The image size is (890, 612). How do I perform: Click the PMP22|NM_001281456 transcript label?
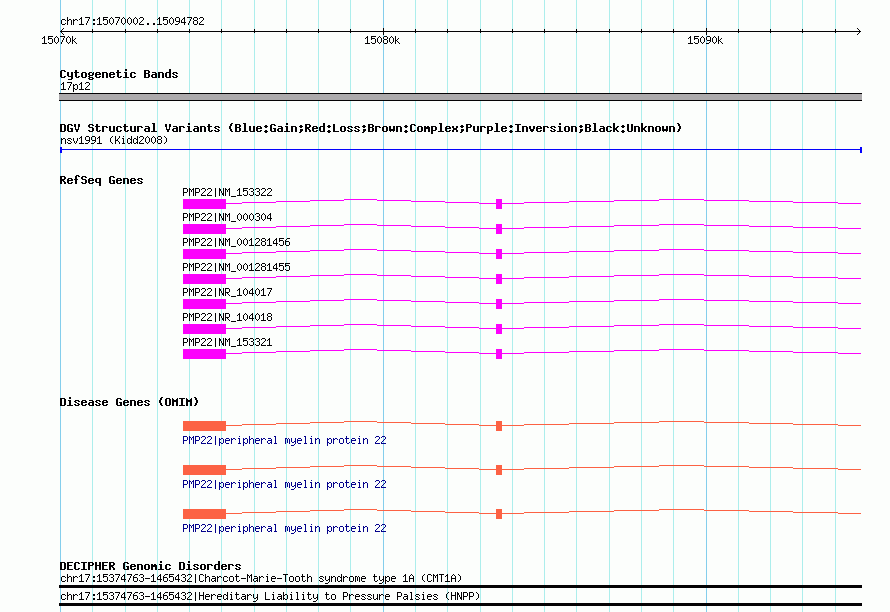236,242
